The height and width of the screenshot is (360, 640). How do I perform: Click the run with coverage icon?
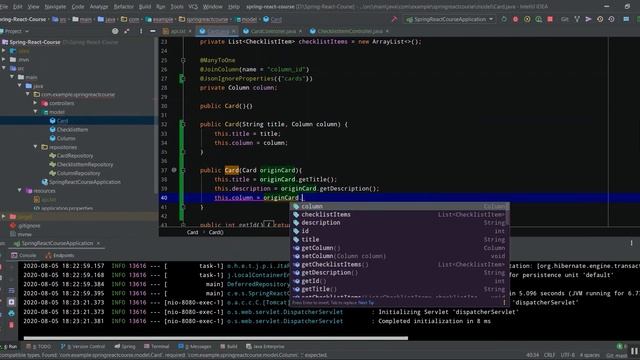coord(527,19)
